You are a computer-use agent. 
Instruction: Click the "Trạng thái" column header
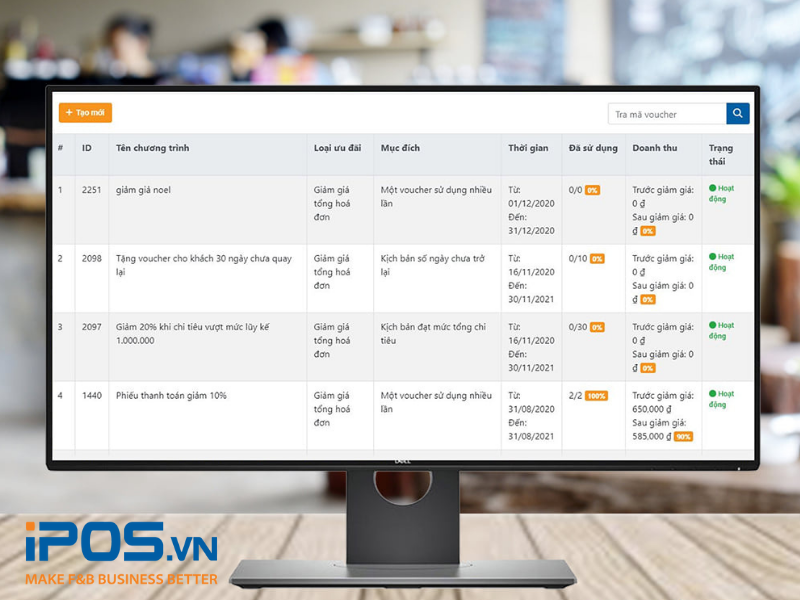721,154
